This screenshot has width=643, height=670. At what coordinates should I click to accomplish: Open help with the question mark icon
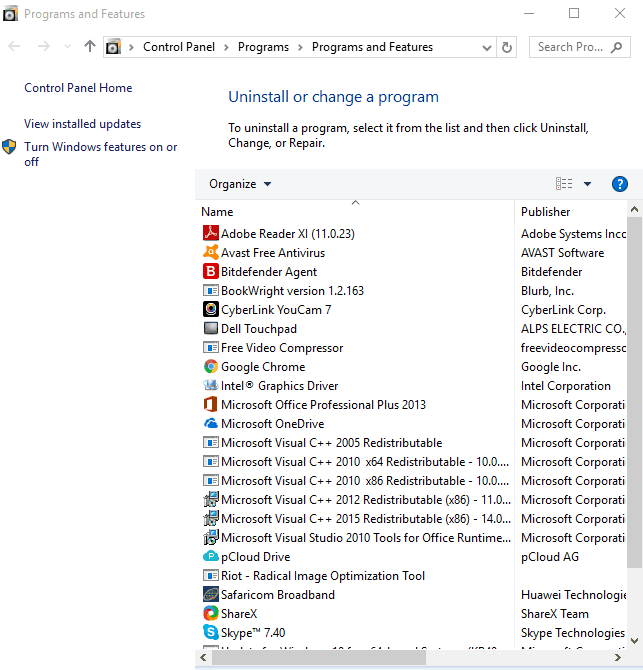point(619,184)
